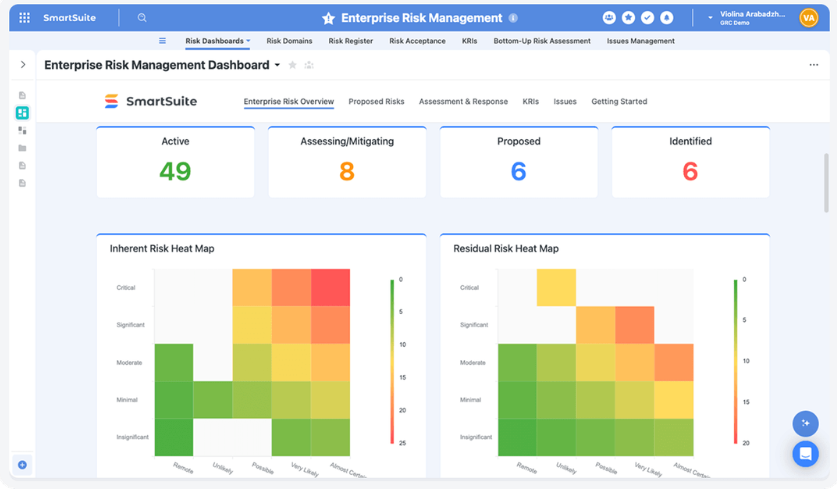Image resolution: width=837 pixels, height=492 pixels.
Task: Click the red Critical/Almost Certain inherent cell
Action: point(330,287)
